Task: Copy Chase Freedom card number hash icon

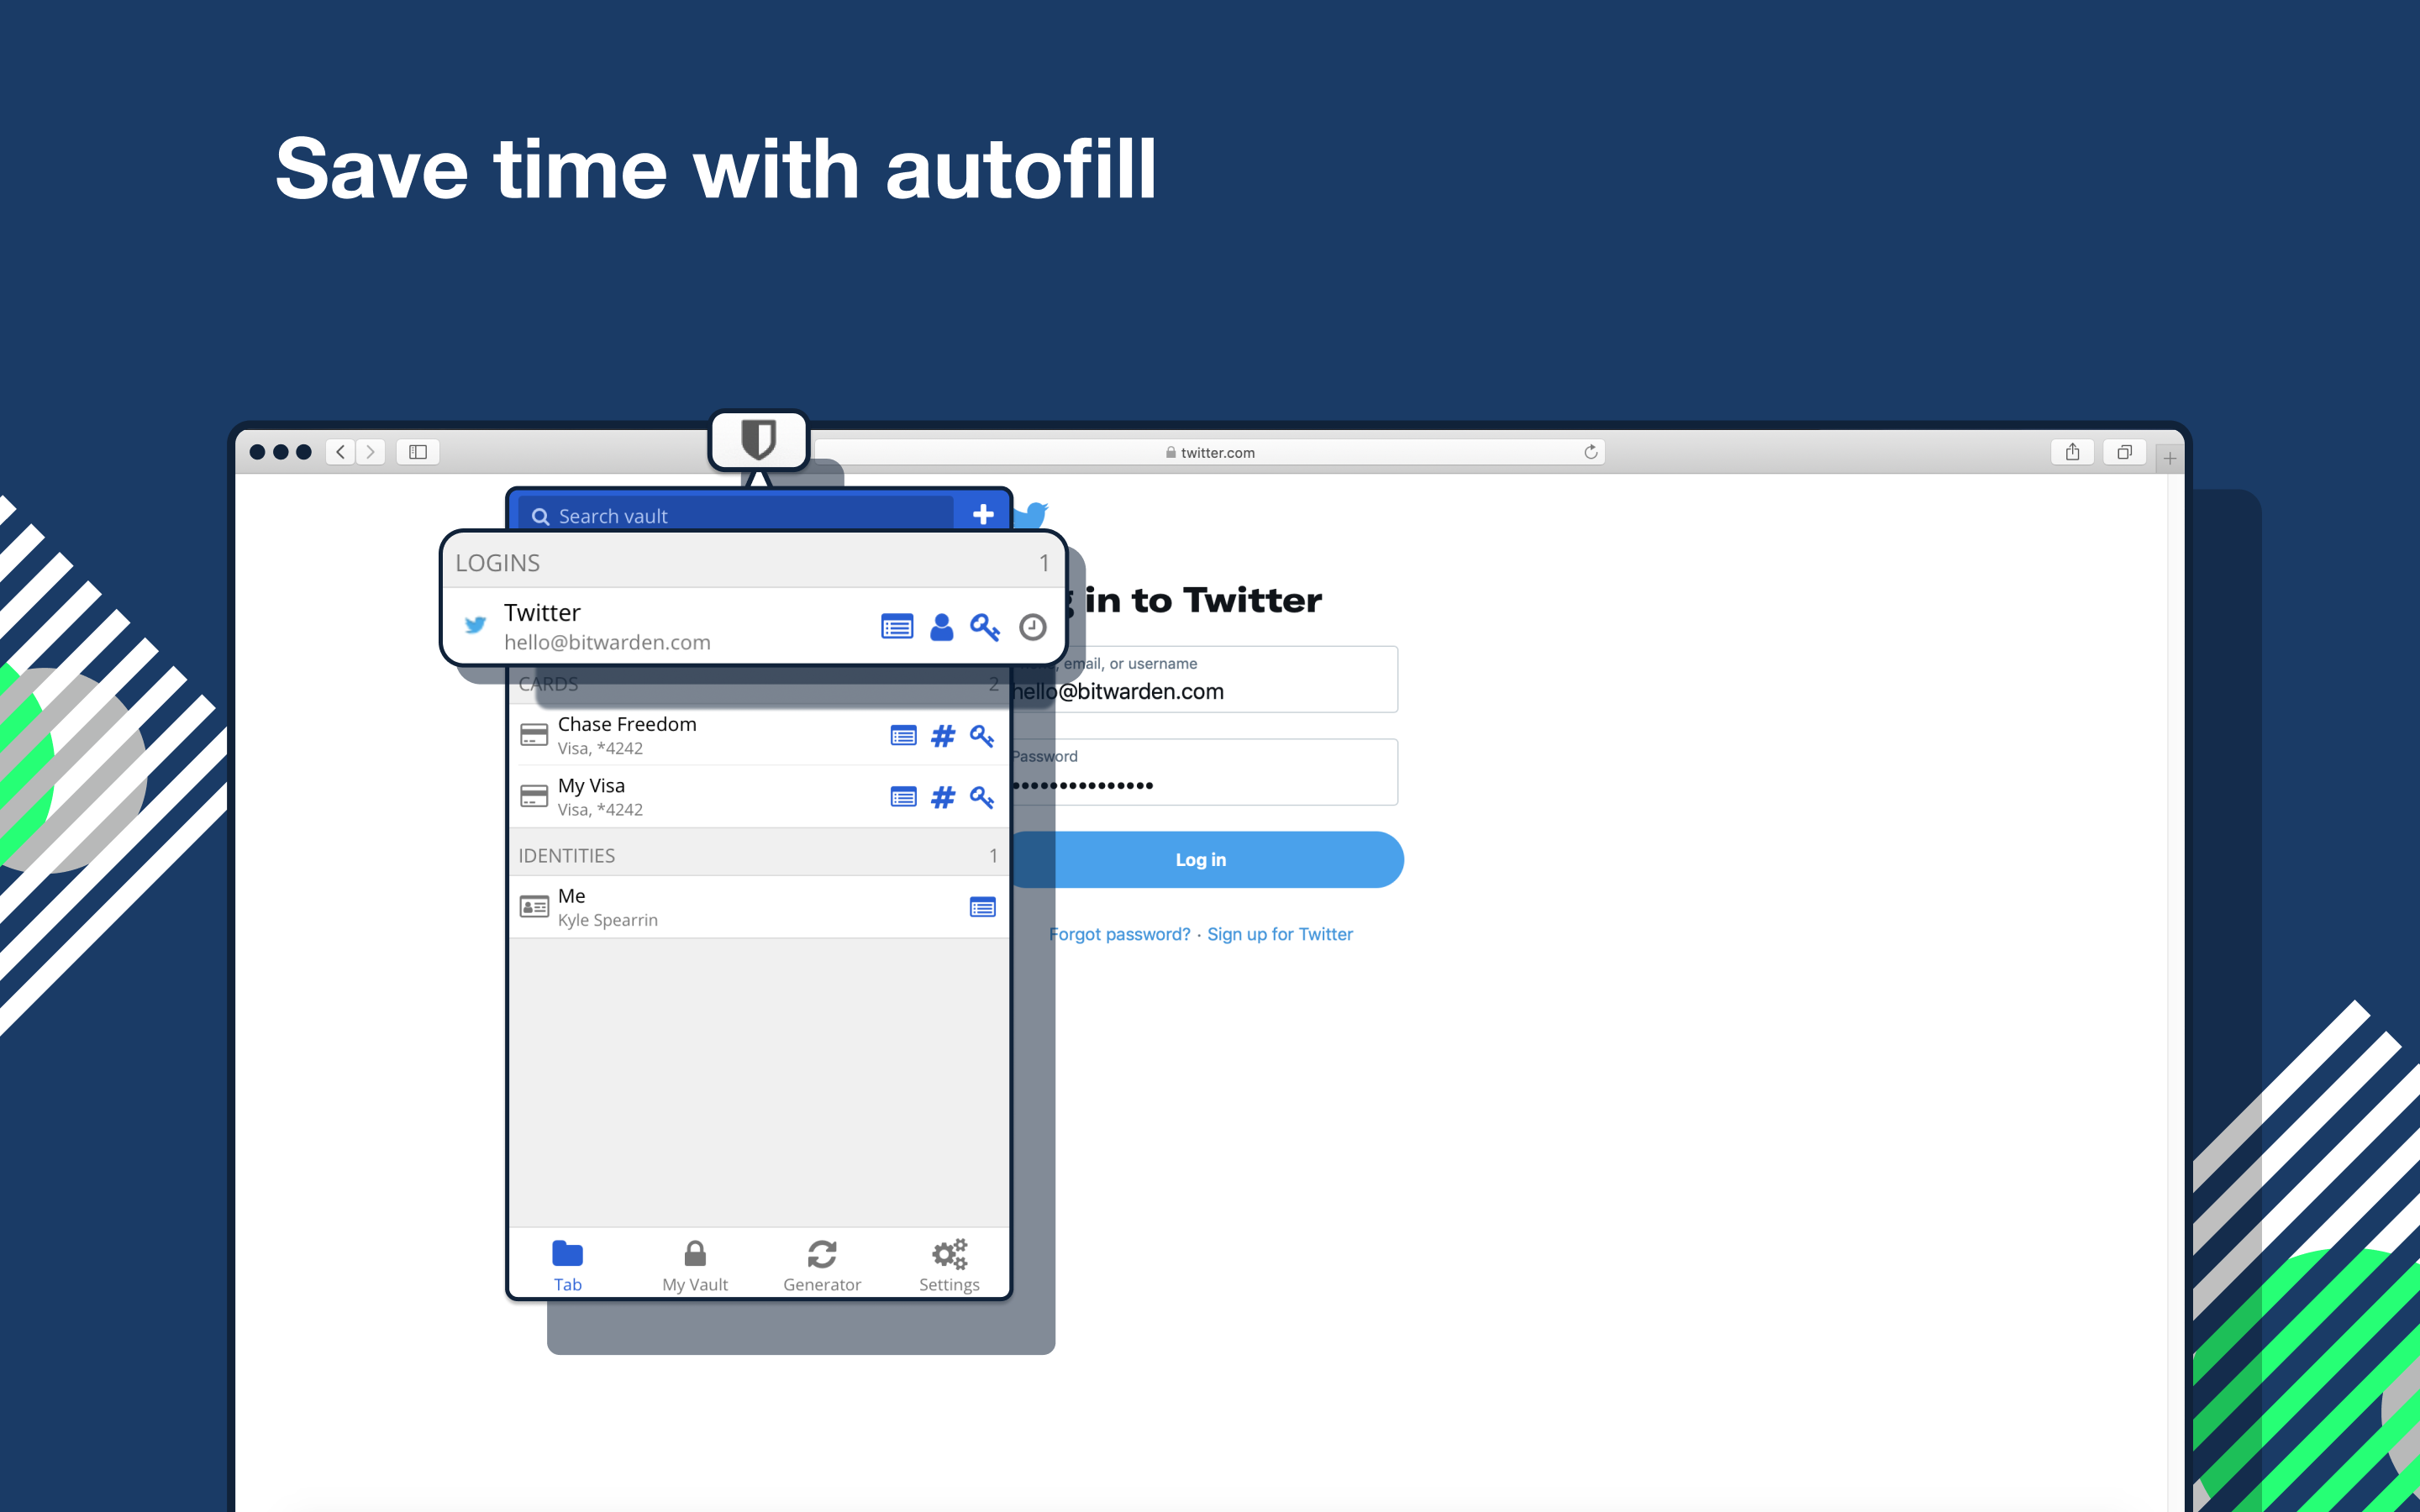Action: click(942, 737)
